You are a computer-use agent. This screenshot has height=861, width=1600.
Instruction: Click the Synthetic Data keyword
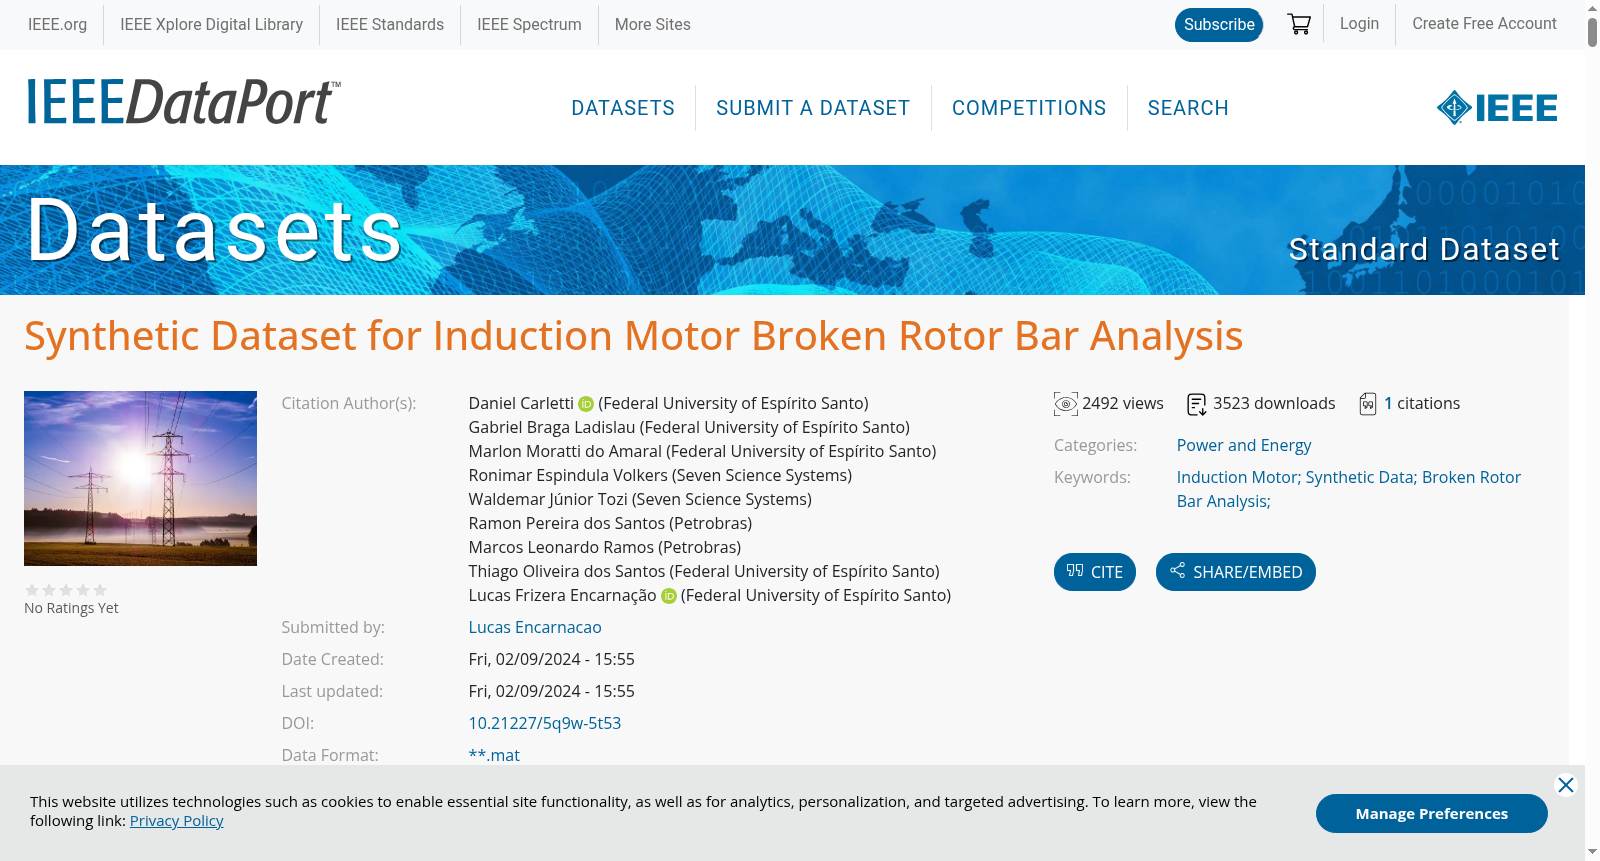[x=1362, y=477]
